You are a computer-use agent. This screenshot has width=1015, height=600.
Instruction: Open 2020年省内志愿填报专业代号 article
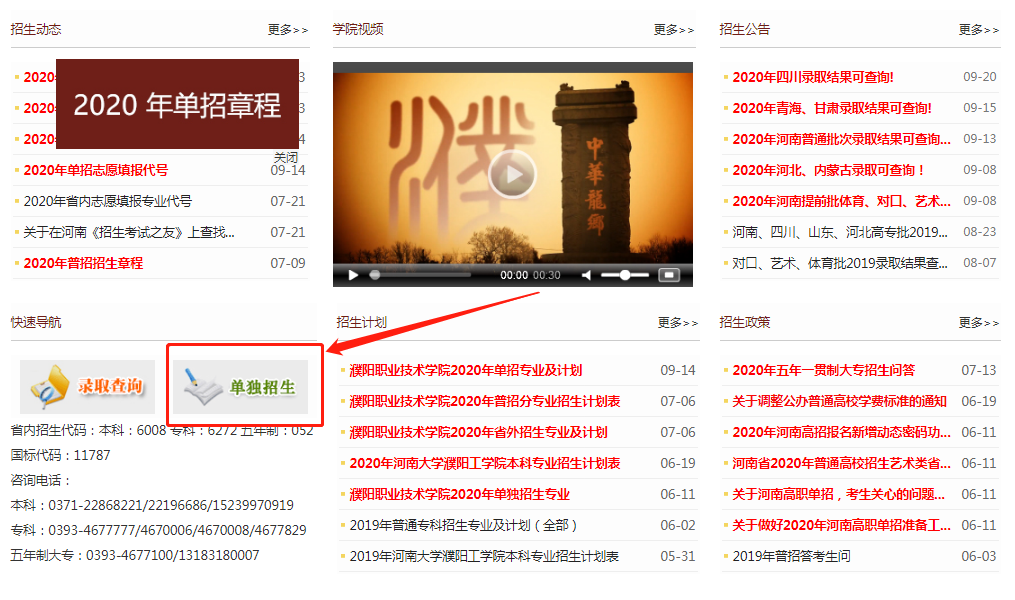tap(107, 201)
